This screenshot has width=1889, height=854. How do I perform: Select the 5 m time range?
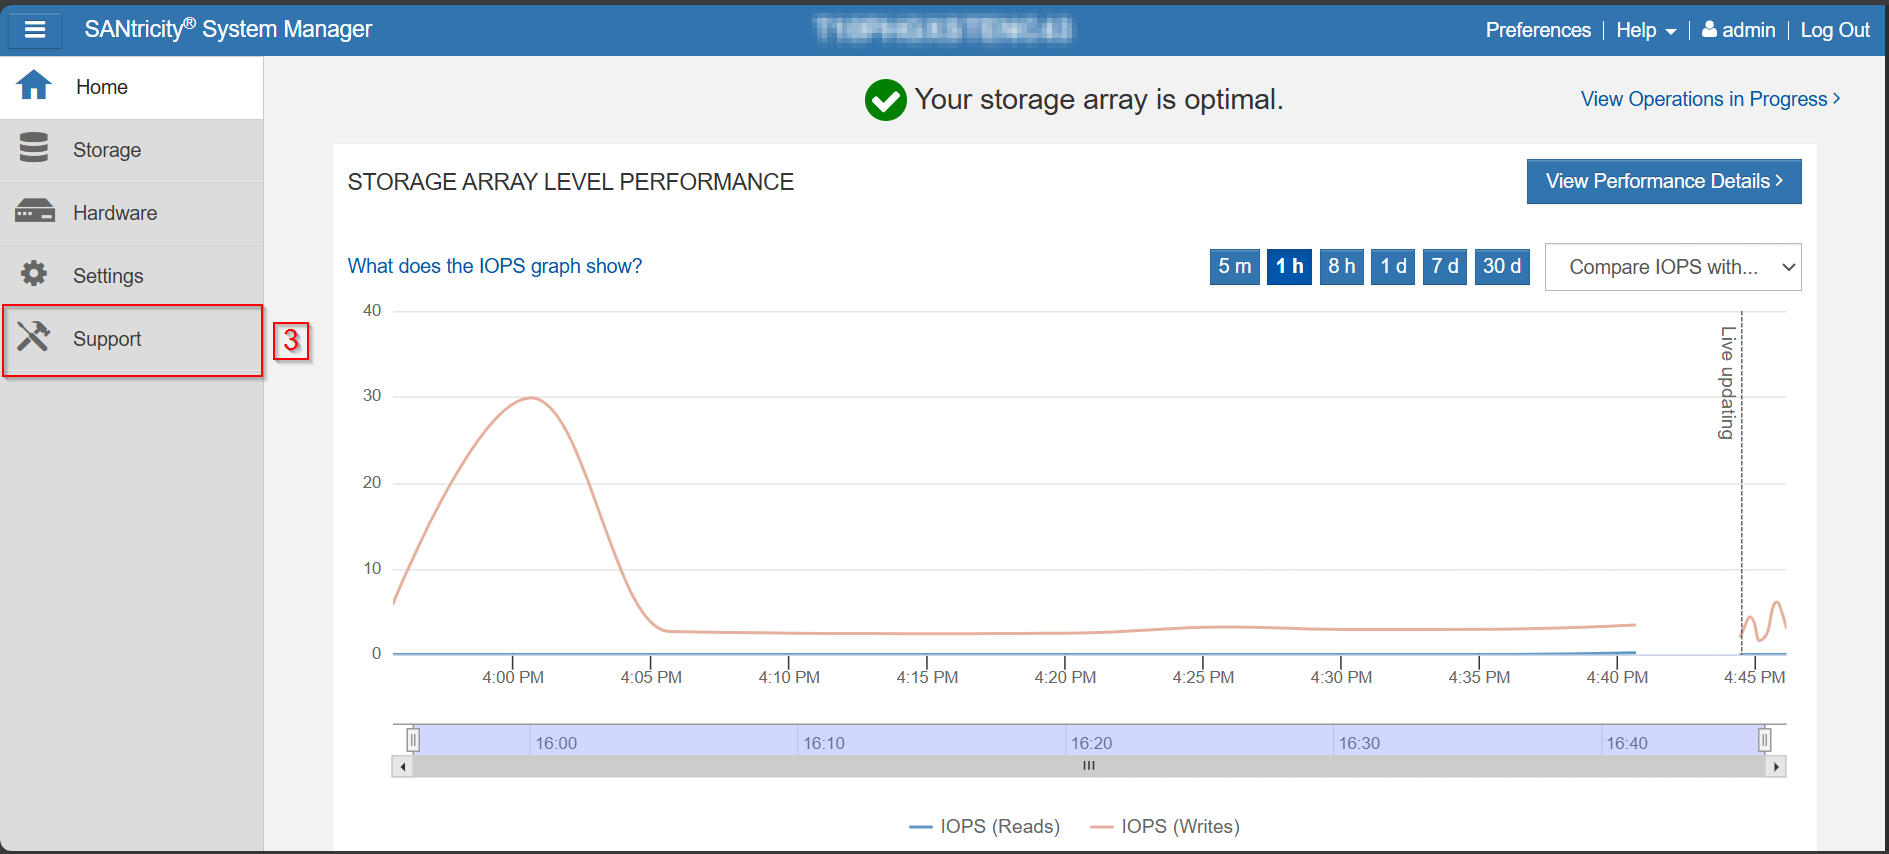1234,267
